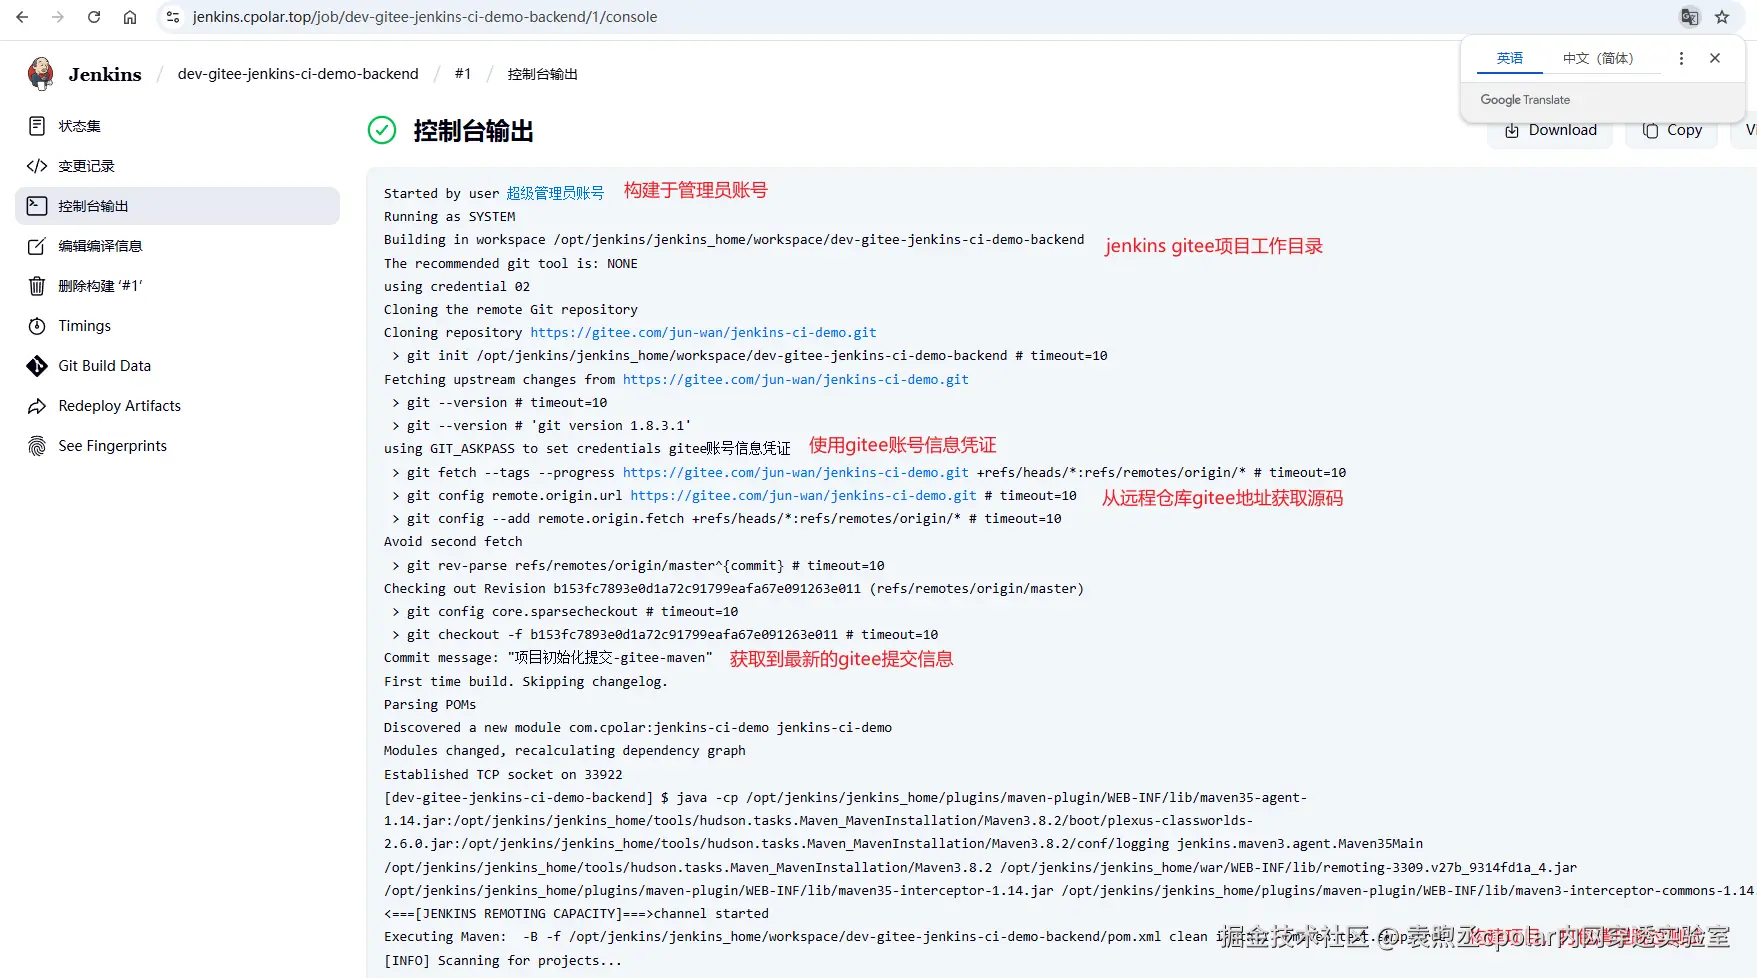Click the browser back arrow
1757x978 pixels.
(x=22, y=17)
